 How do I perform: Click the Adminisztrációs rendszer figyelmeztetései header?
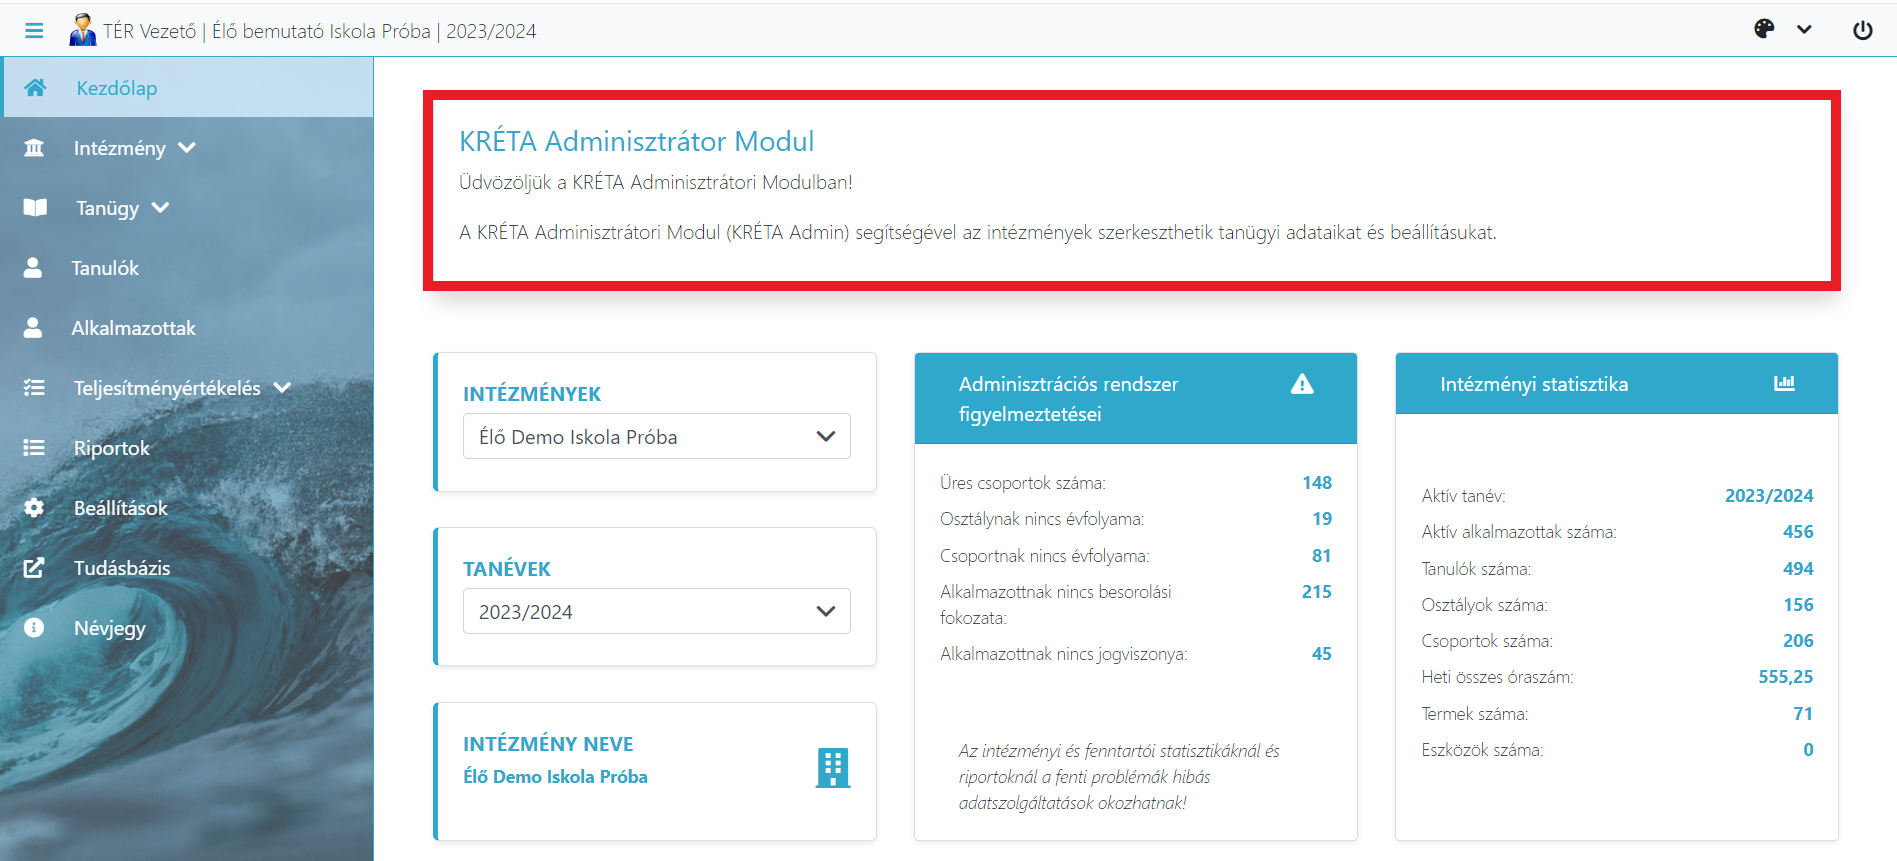1135,399
